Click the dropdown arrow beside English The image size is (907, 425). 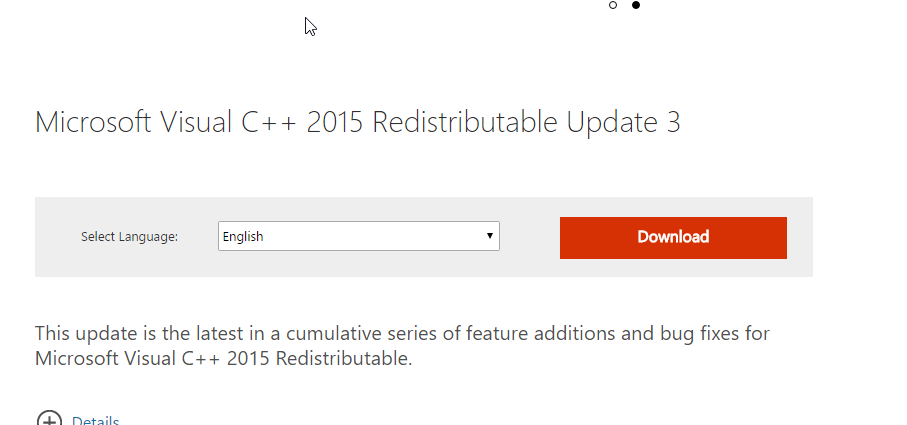(489, 236)
